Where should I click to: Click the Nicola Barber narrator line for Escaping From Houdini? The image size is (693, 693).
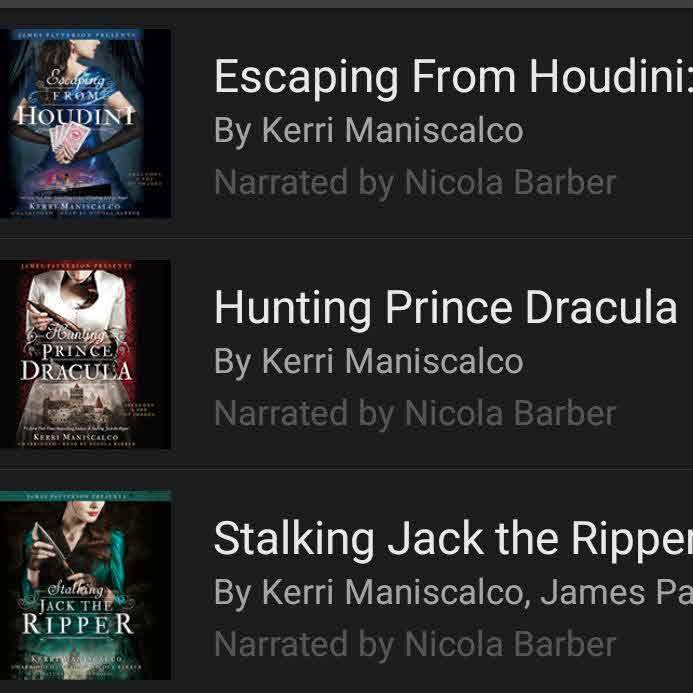click(415, 183)
